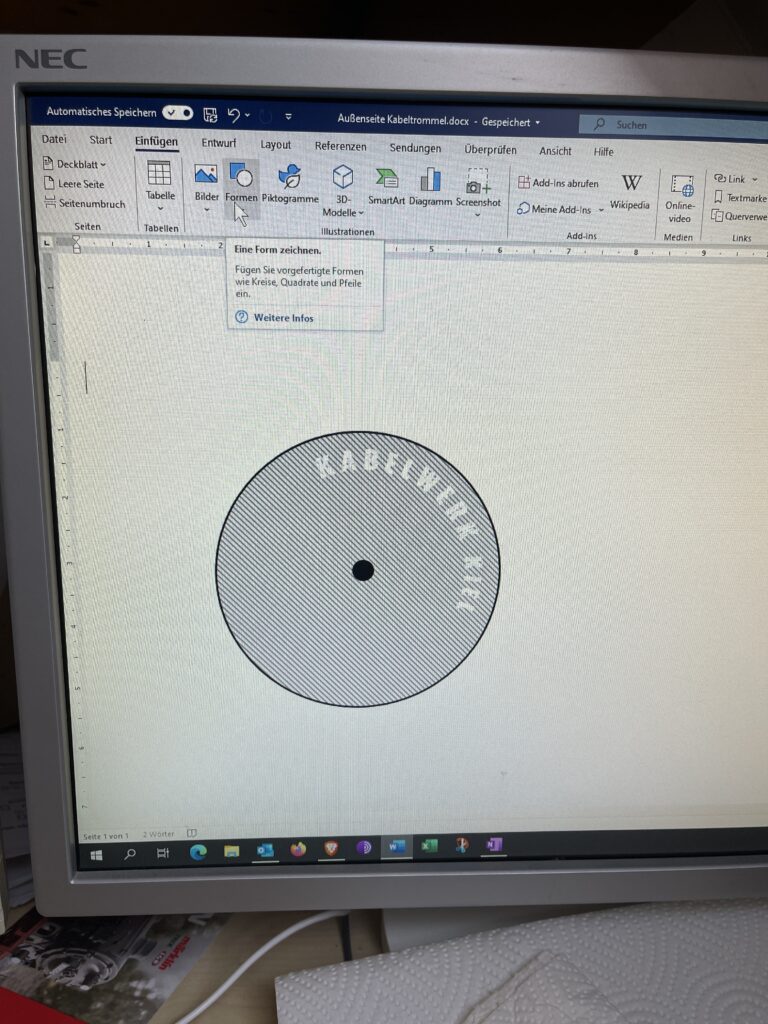The height and width of the screenshot is (1024, 768).
Task: Toggle the Automatisches Speichern switch
Action: pos(178,113)
